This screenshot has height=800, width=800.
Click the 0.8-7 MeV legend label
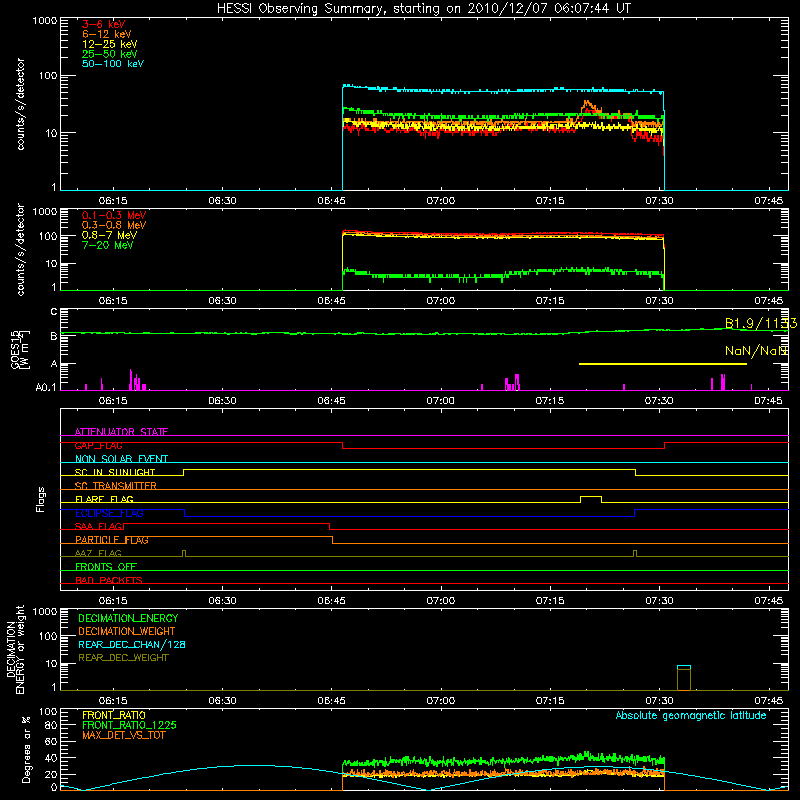coord(109,235)
